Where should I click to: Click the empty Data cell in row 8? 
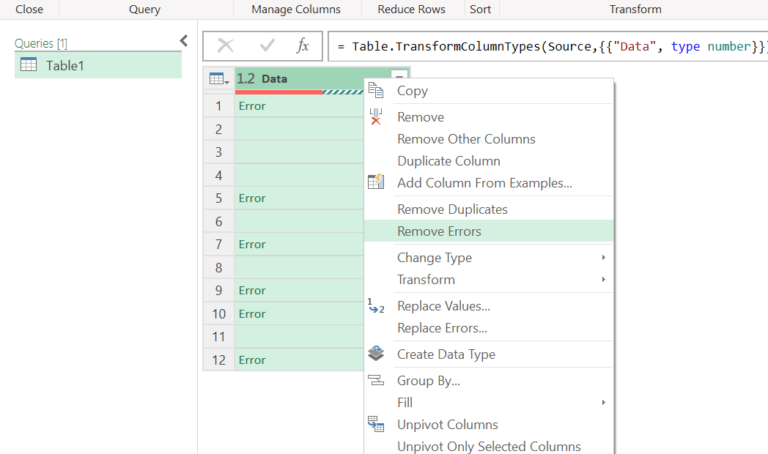click(x=299, y=267)
